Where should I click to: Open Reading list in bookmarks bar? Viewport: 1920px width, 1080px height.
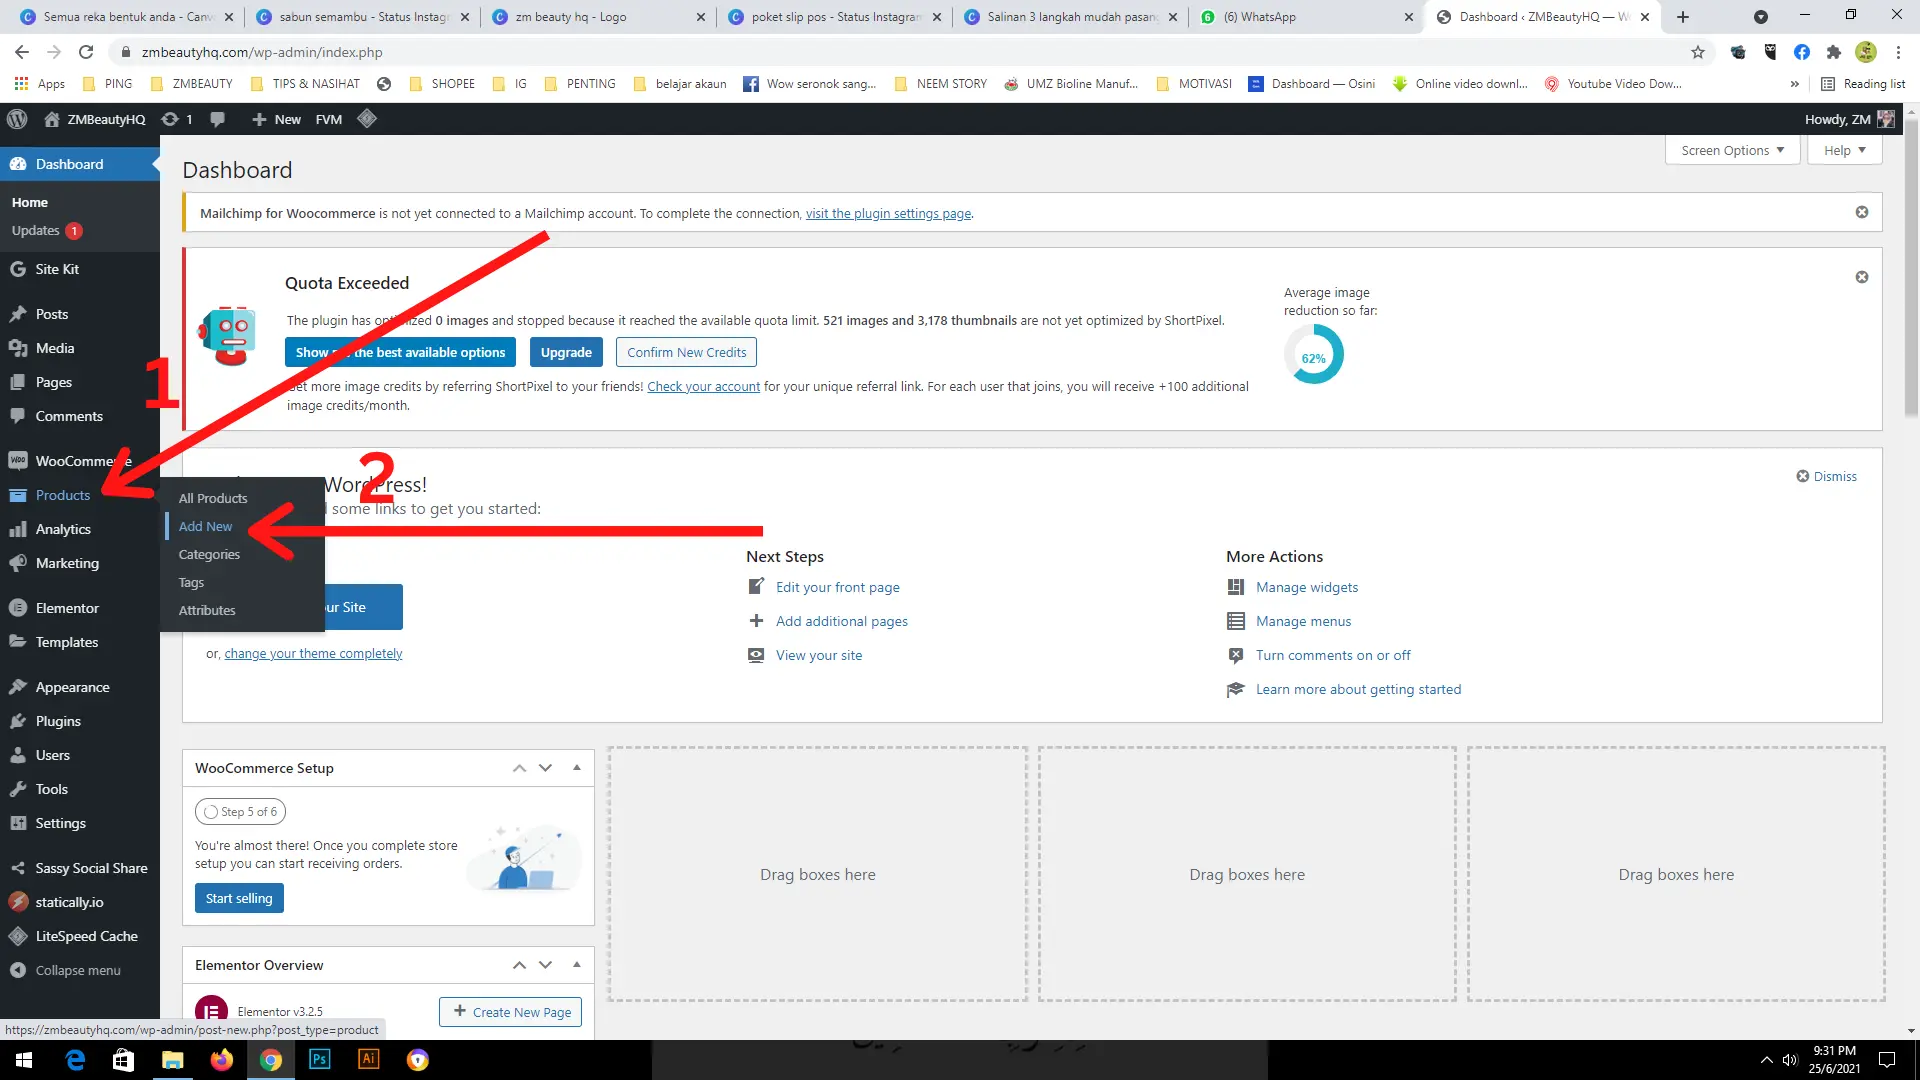coord(1863,84)
